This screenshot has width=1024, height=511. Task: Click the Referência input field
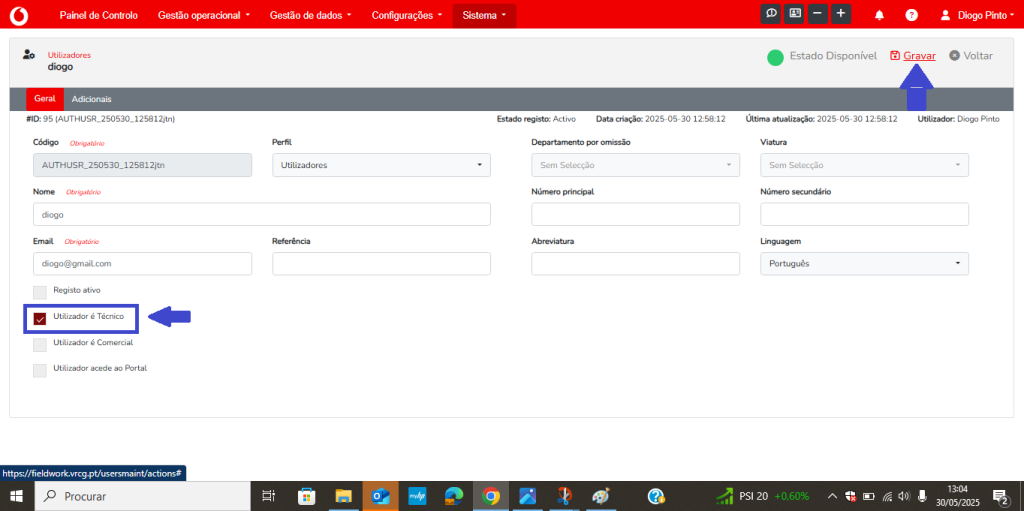(x=381, y=263)
